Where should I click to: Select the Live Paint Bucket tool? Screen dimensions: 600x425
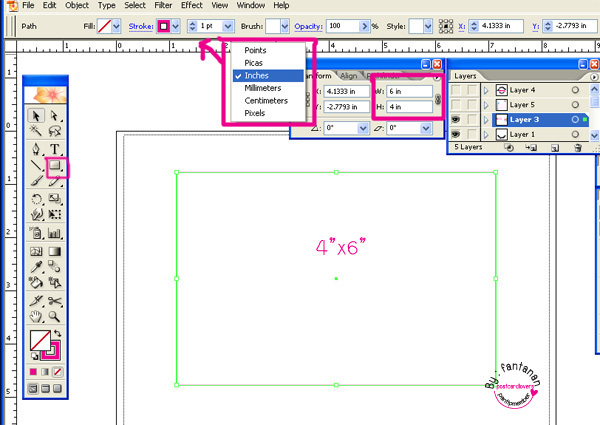click(x=36, y=282)
